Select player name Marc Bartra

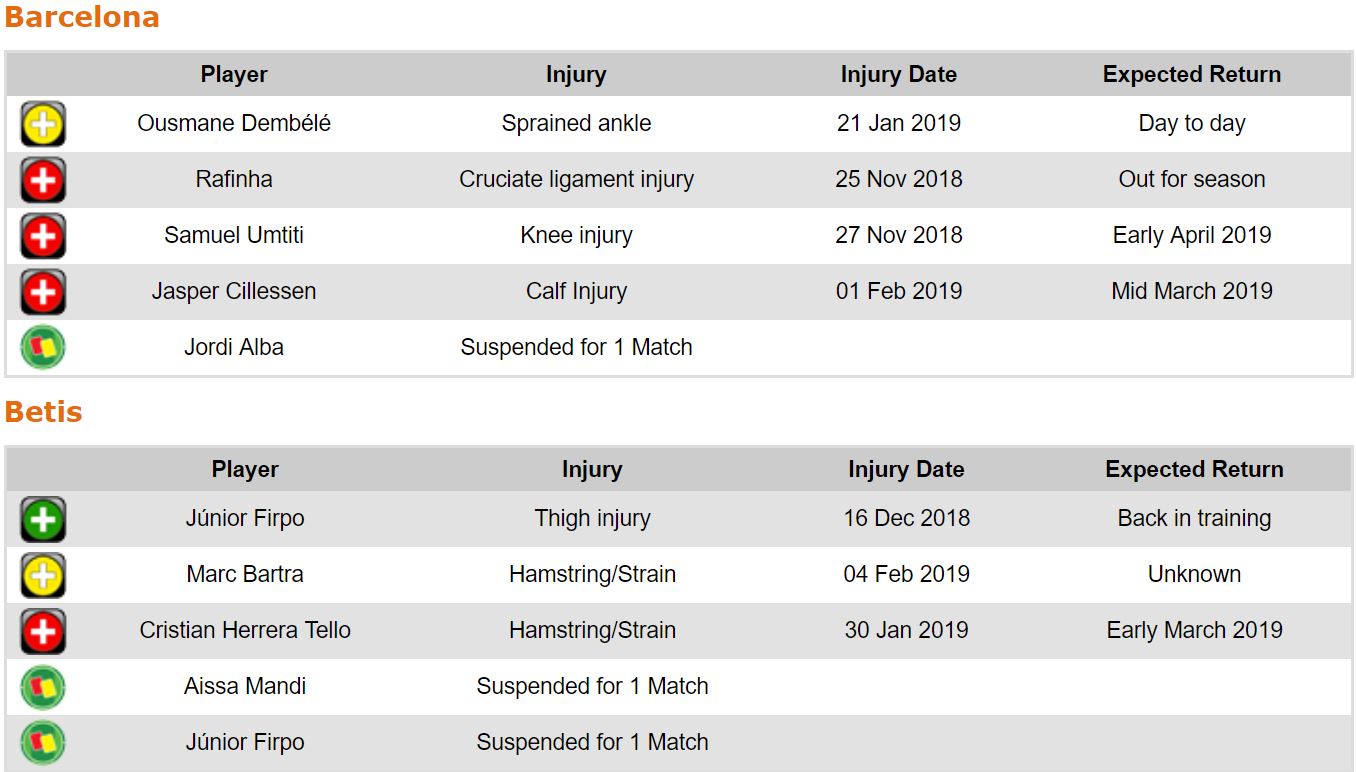click(245, 575)
